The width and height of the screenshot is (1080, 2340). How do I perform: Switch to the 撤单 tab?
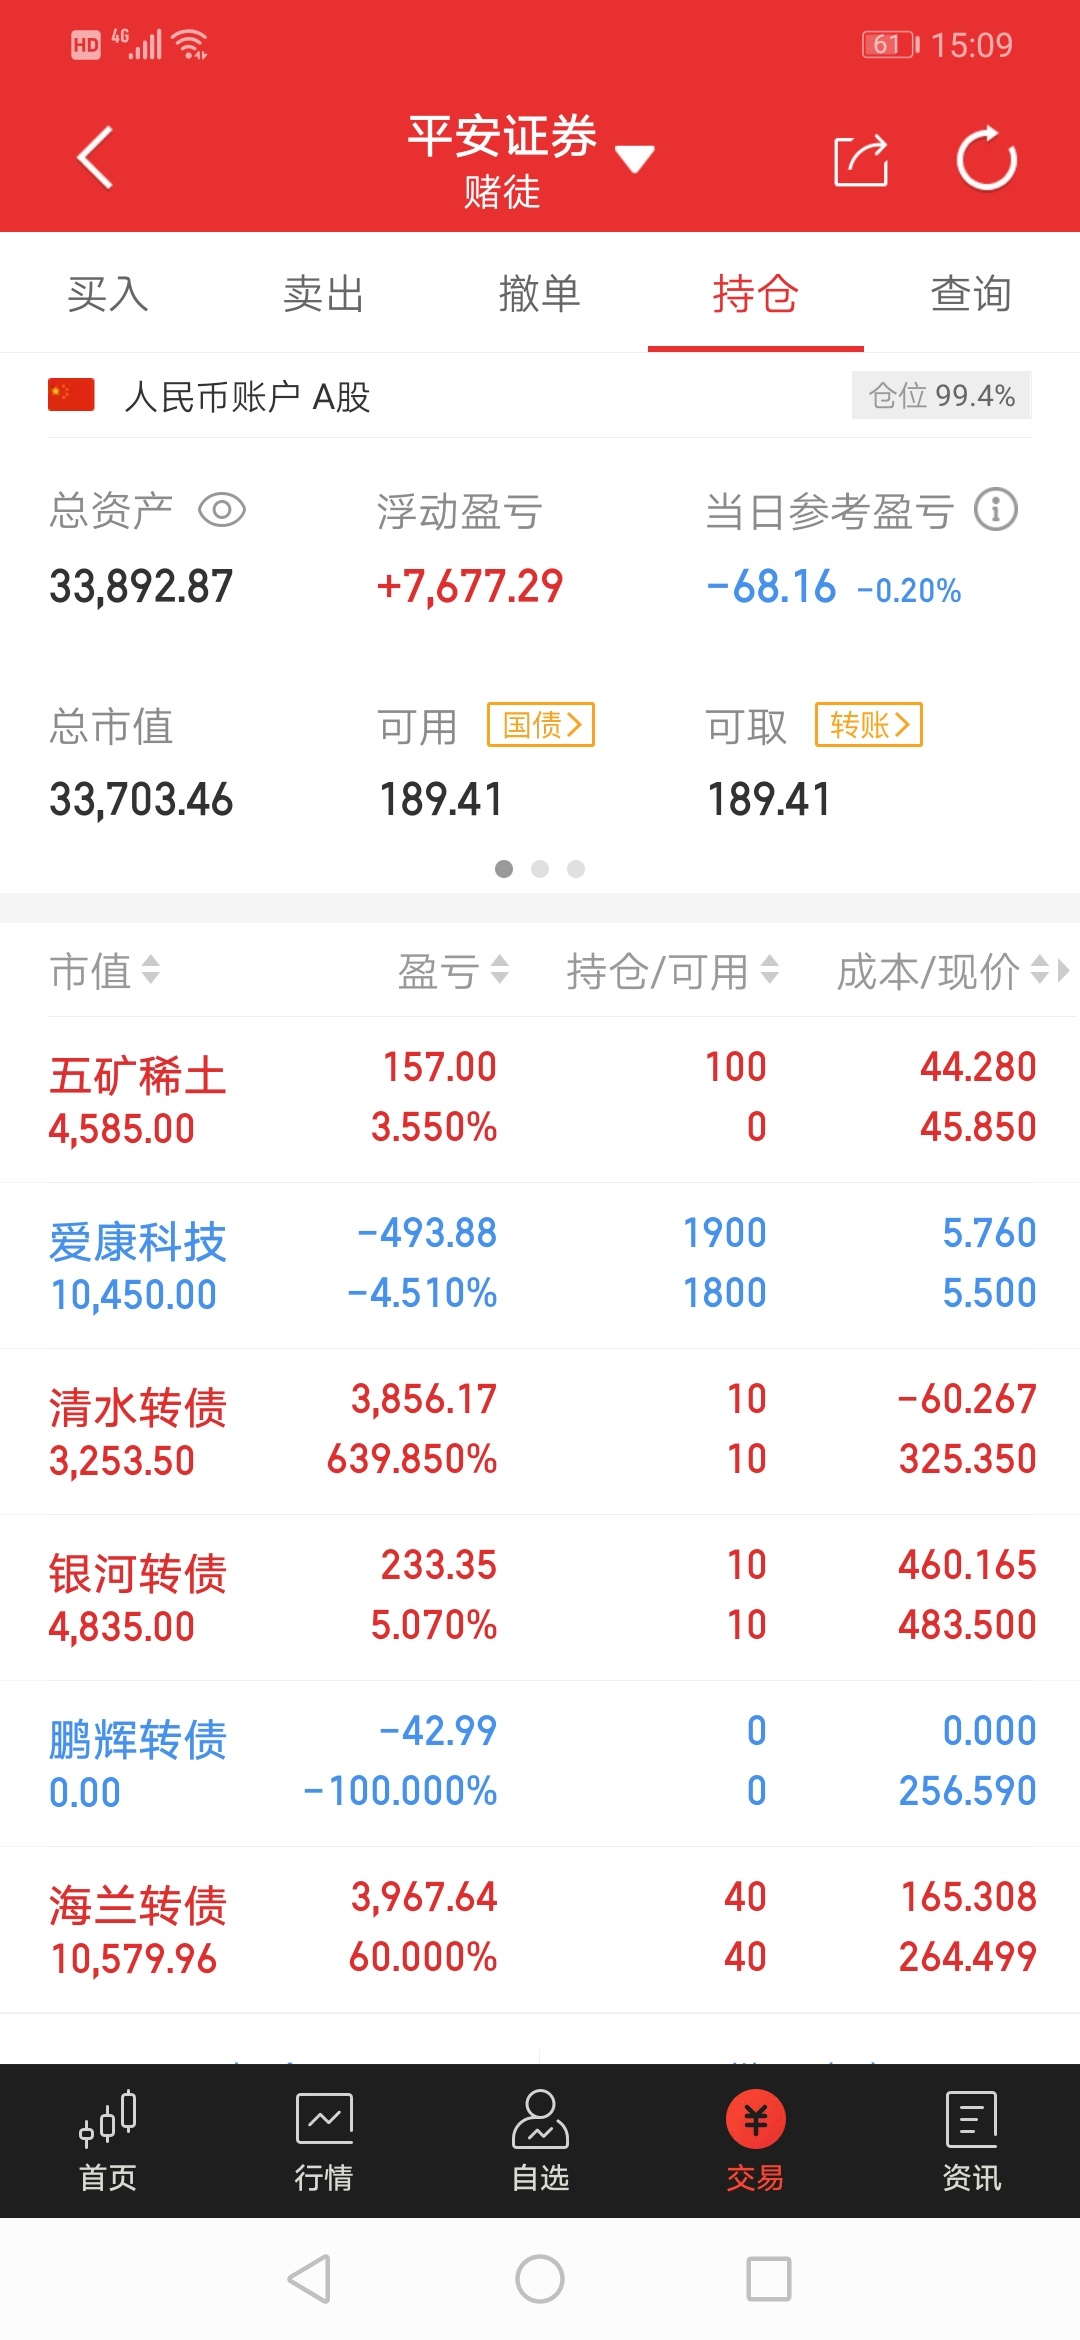(x=540, y=294)
